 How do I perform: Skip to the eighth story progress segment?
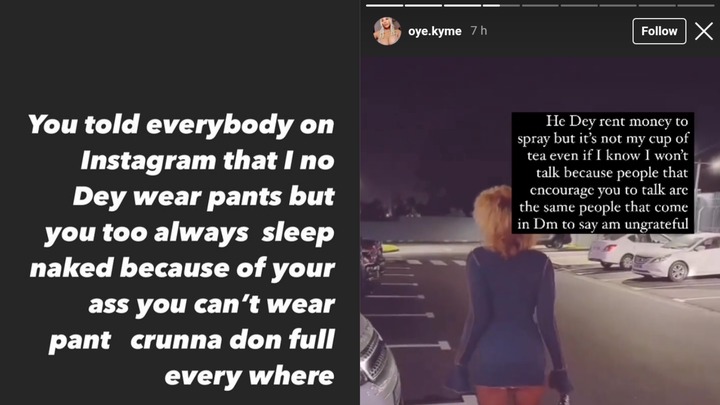pos(657,6)
